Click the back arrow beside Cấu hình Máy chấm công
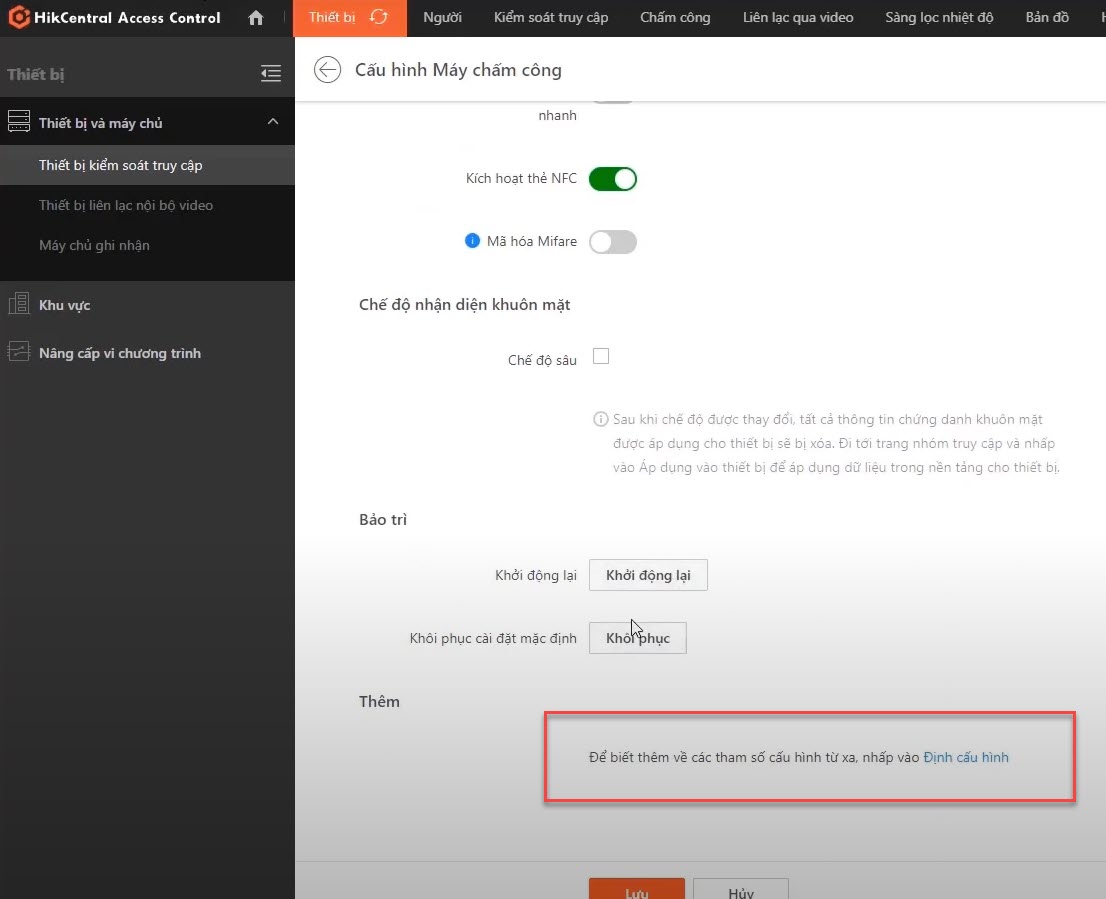1106x899 pixels. 327,70
